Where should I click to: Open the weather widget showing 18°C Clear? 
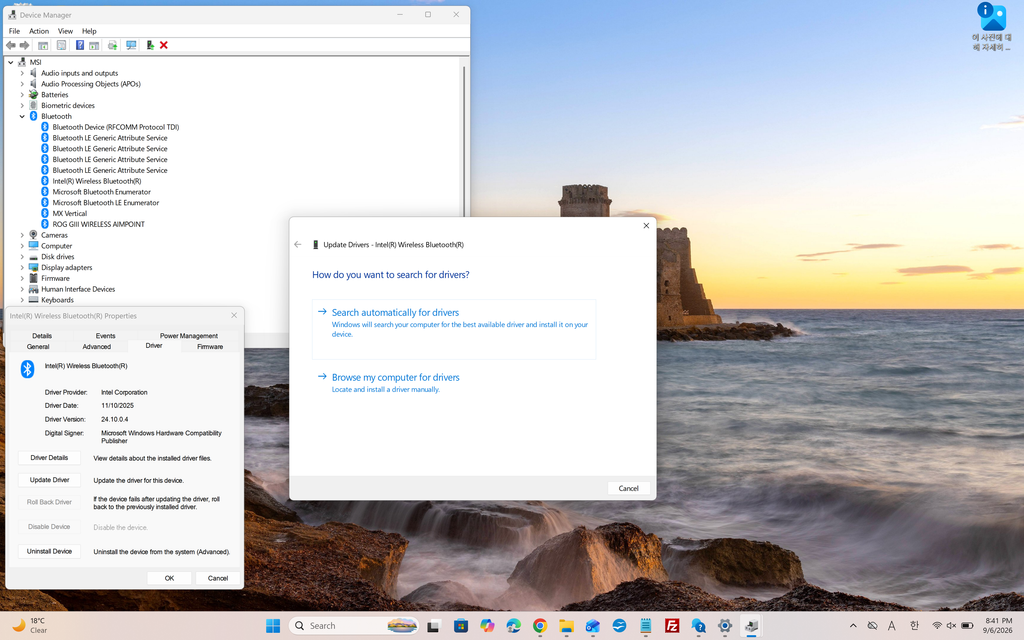tap(30, 626)
